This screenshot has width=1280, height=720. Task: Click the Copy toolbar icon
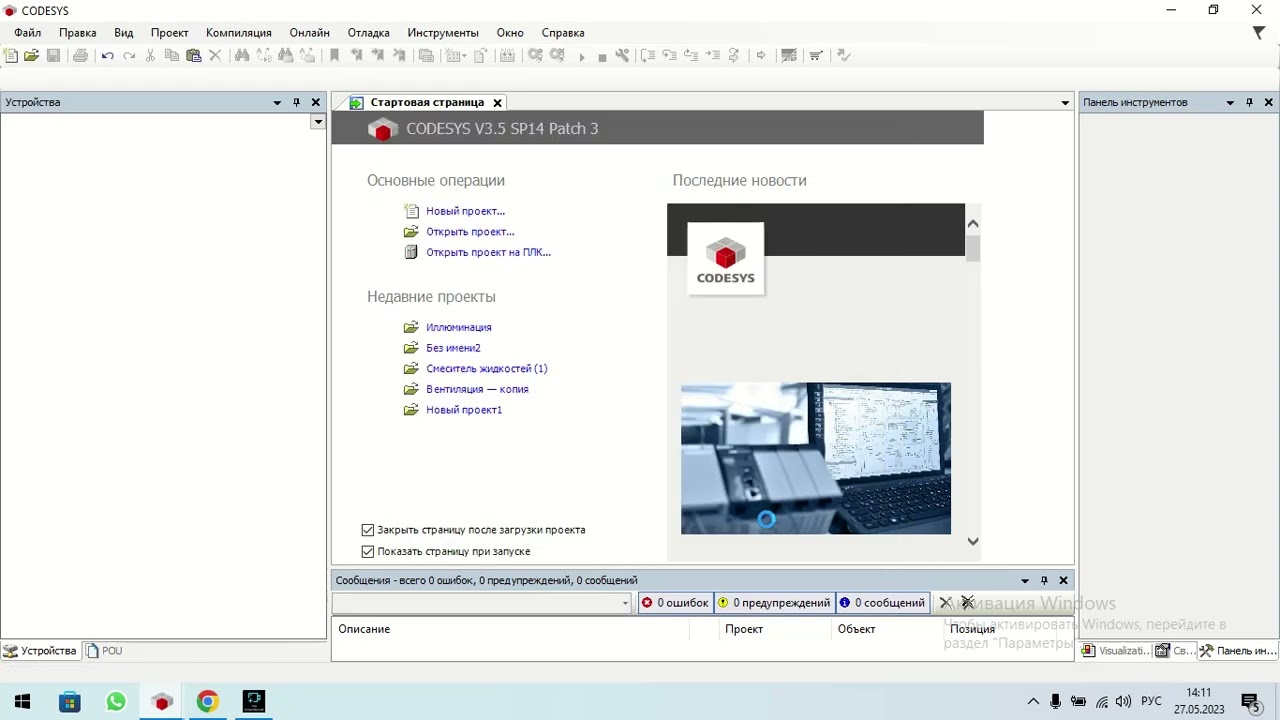[171, 56]
